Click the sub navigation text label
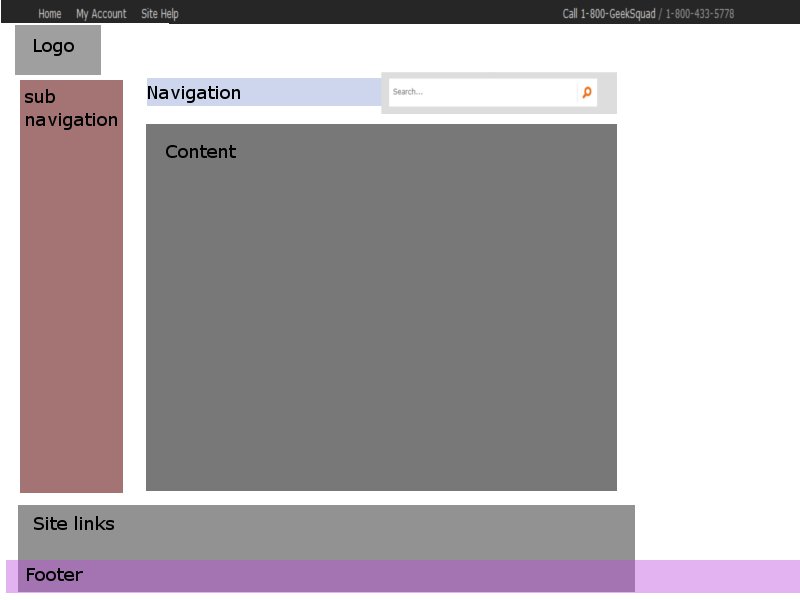This screenshot has width=800, height=600. [70, 108]
